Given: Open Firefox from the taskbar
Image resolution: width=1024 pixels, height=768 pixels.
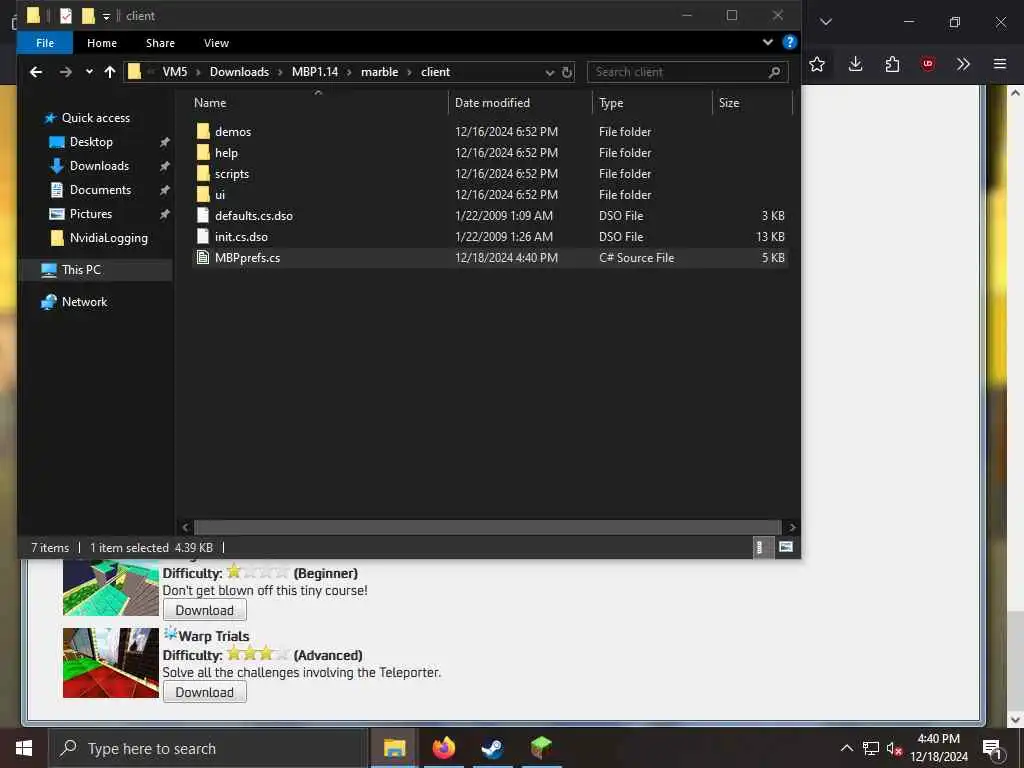Looking at the screenshot, I should tap(443, 748).
